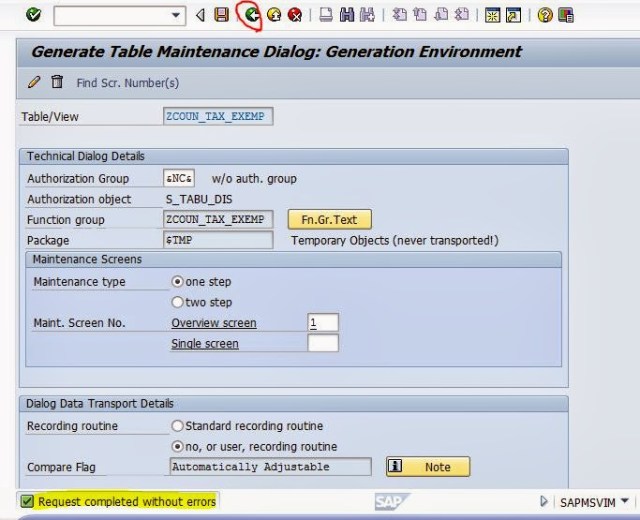Click the Package field $TMP
640x520 pixels.
[218, 240]
